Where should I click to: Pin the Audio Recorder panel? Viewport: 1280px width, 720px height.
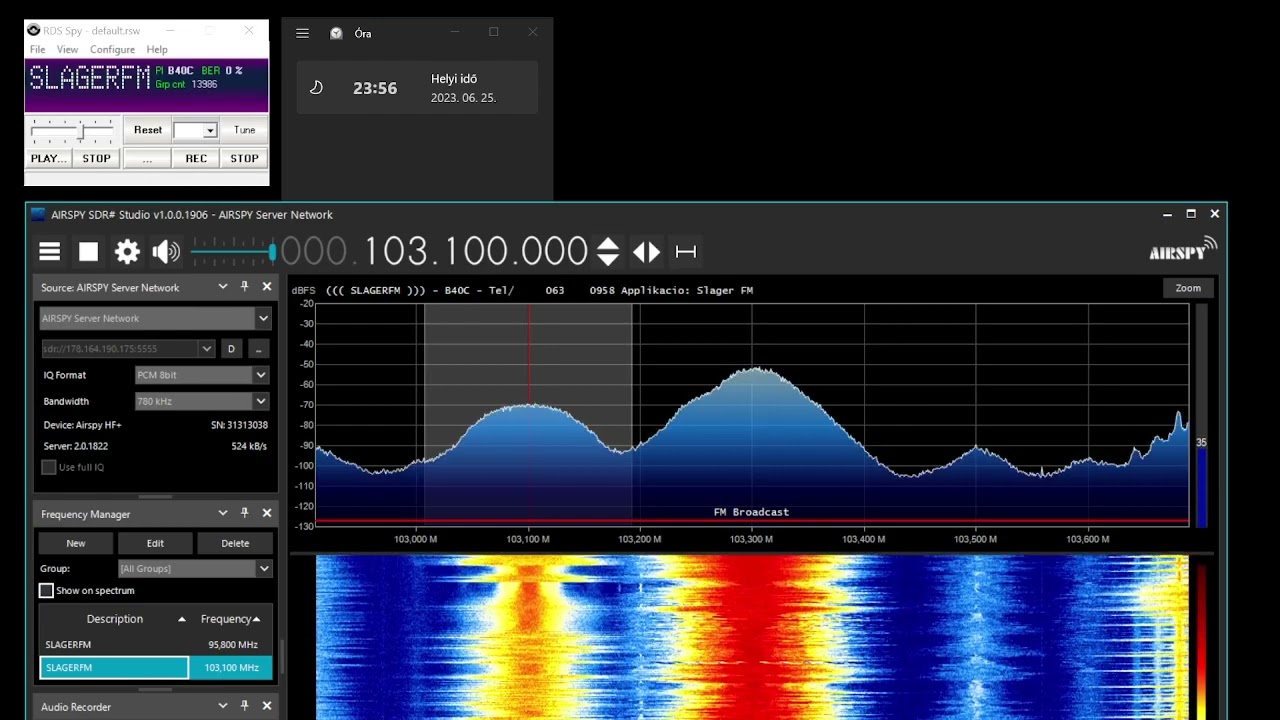click(x=244, y=706)
